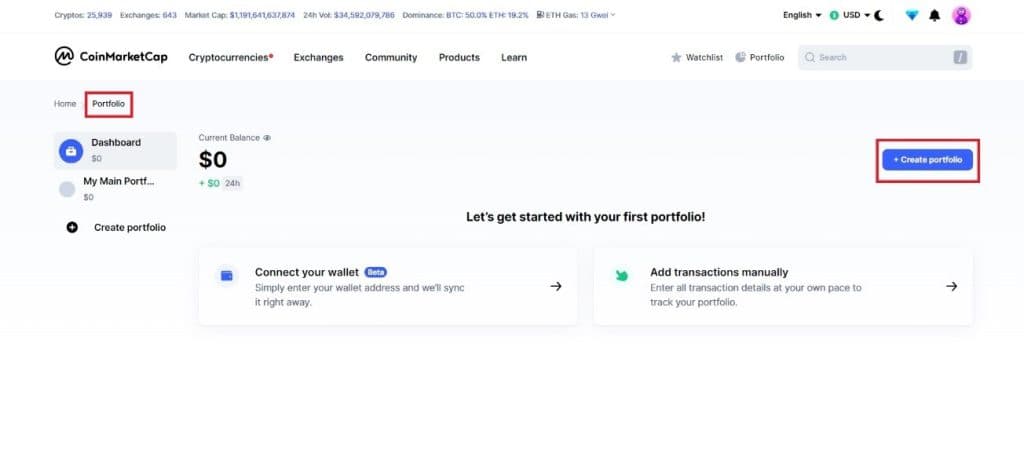1024x461 pixels.
Task: Toggle balance visibility eye icon
Action: pos(266,138)
